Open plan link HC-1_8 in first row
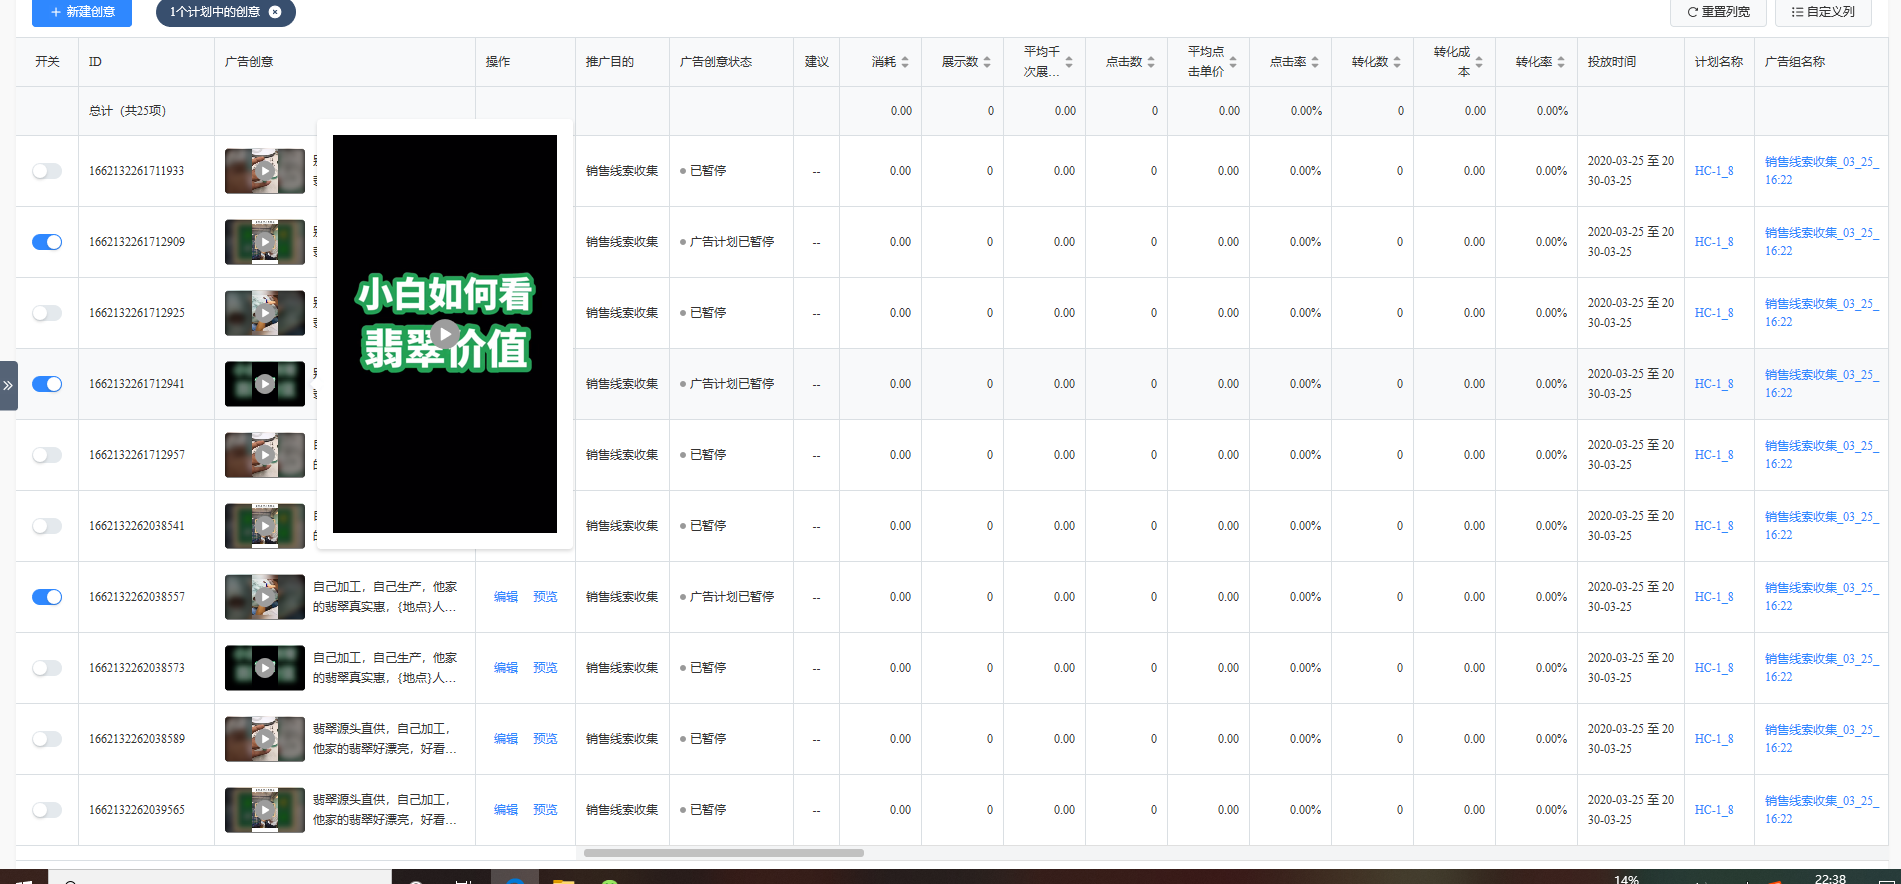 1714,171
